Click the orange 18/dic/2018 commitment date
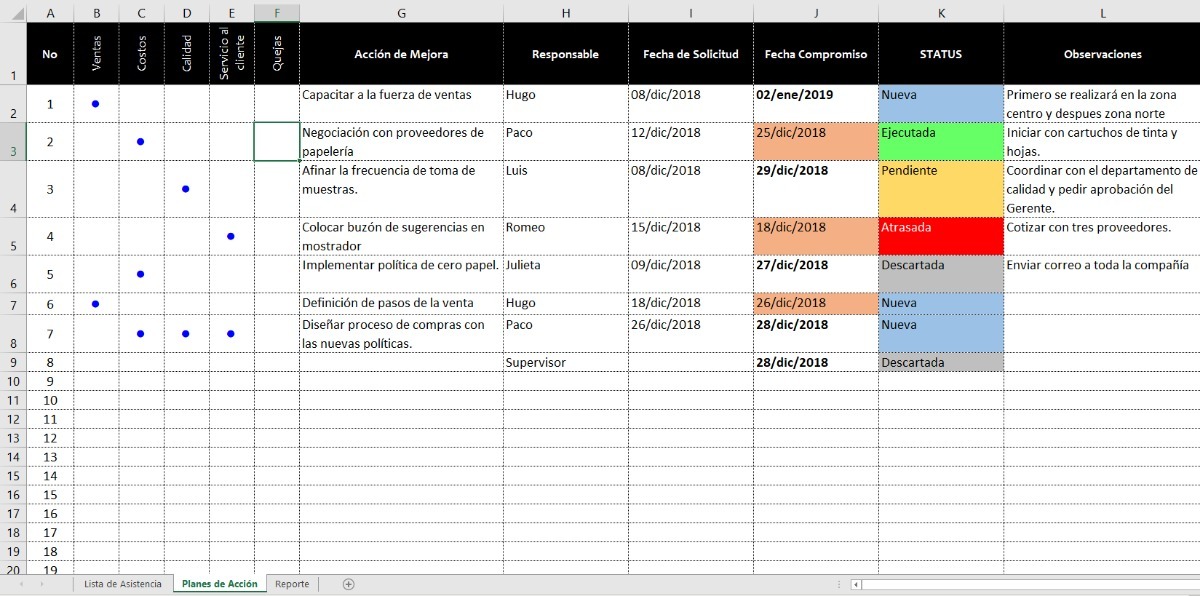The image size is (1200, 596). tap(816, 237)
